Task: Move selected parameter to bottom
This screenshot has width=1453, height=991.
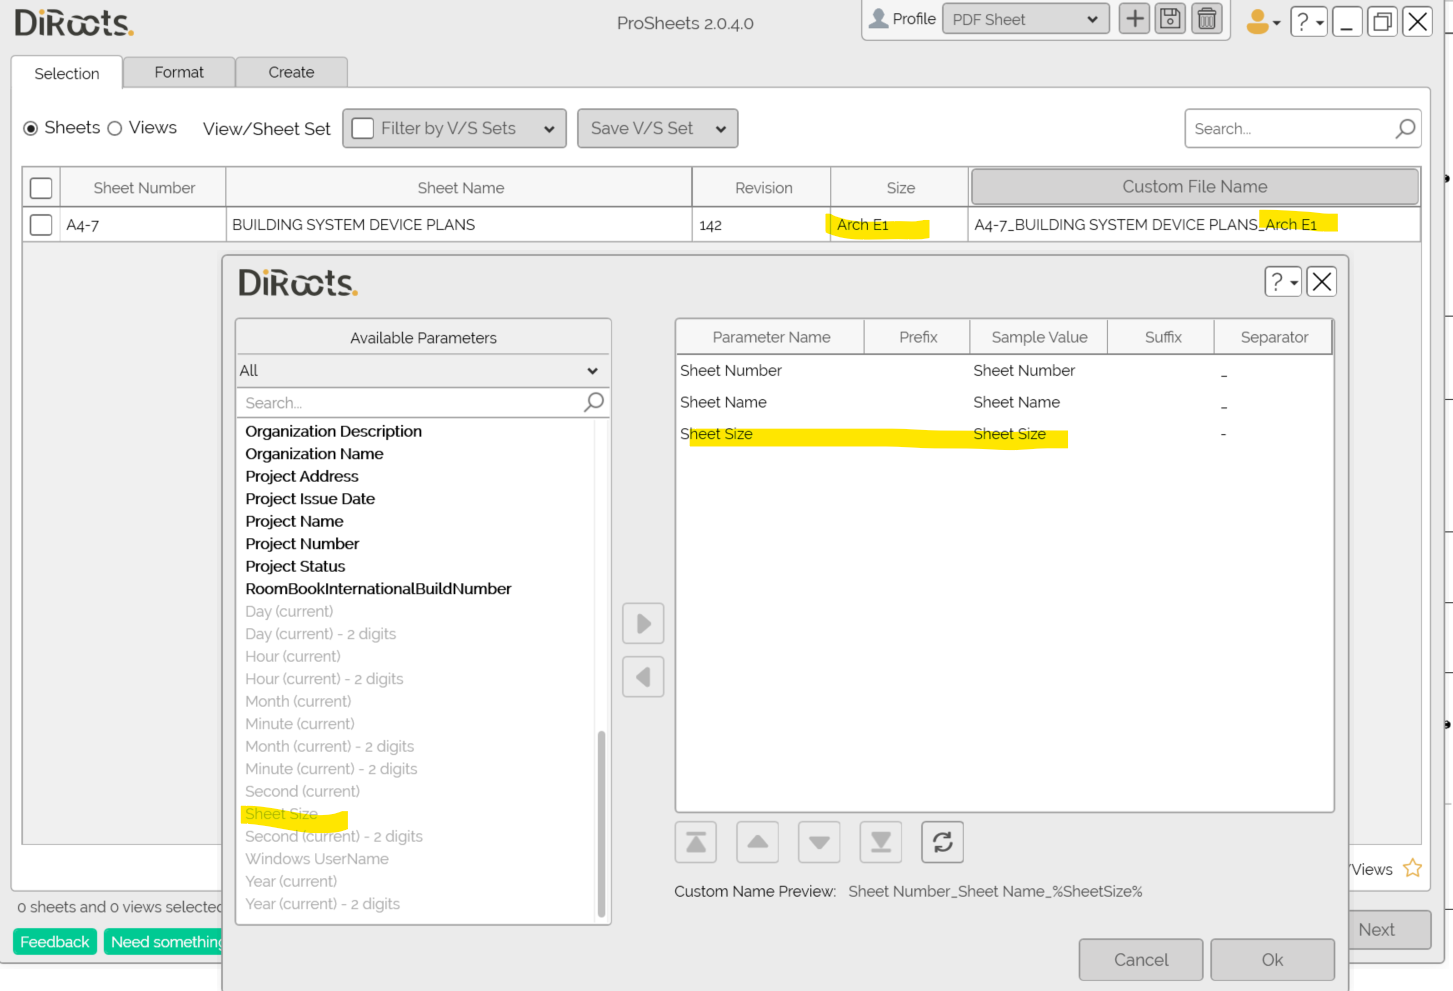Action: tap(881, 842)
